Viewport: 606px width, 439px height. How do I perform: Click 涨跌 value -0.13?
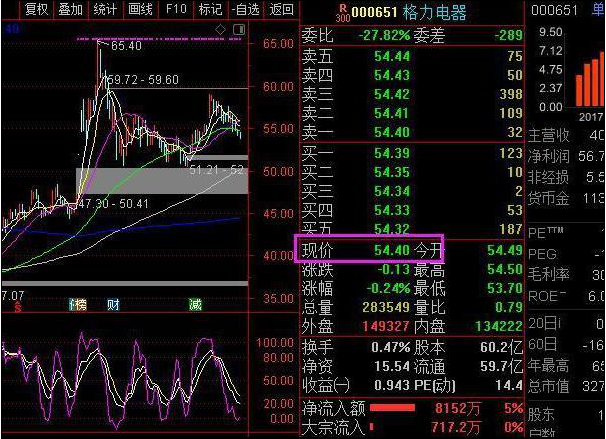pyautogui.click(x=393, y=269)
